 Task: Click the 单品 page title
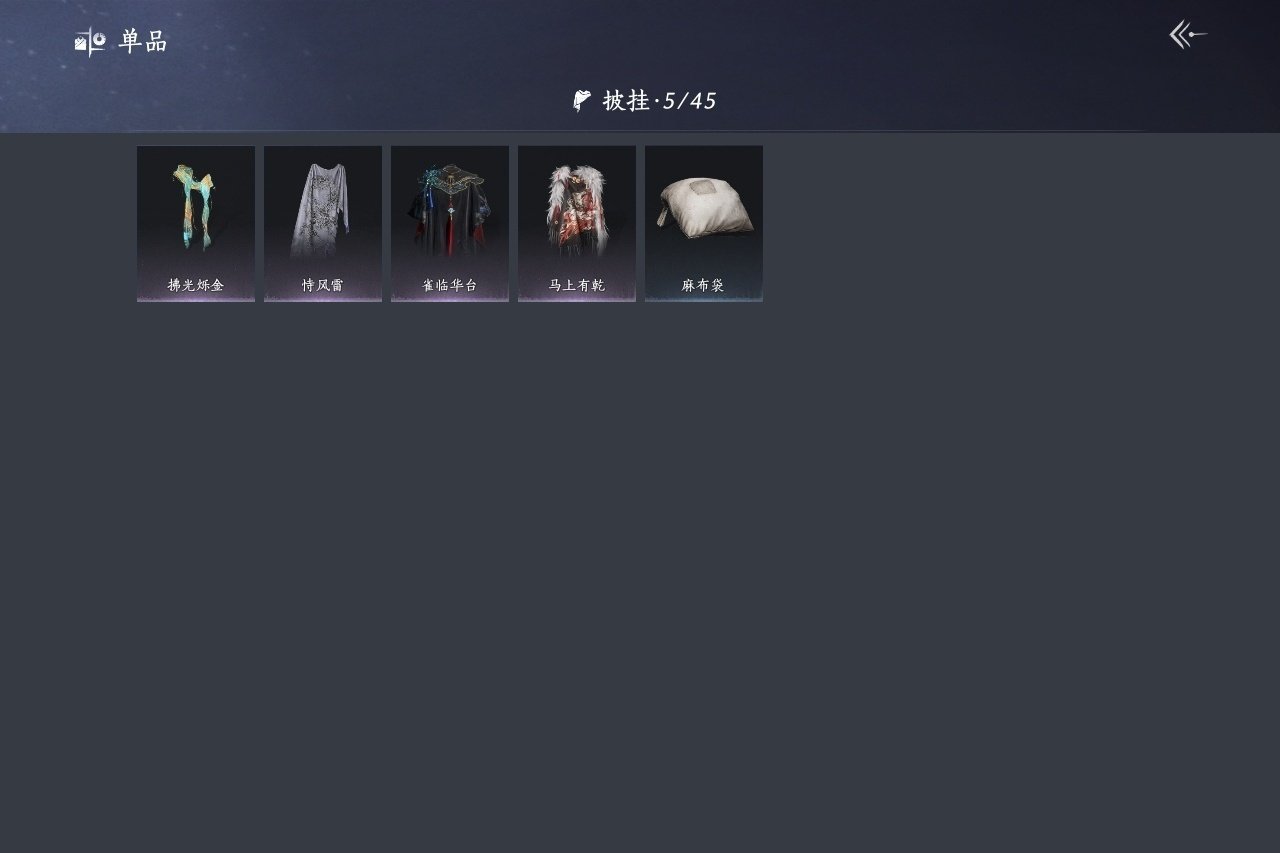(143, 41)
